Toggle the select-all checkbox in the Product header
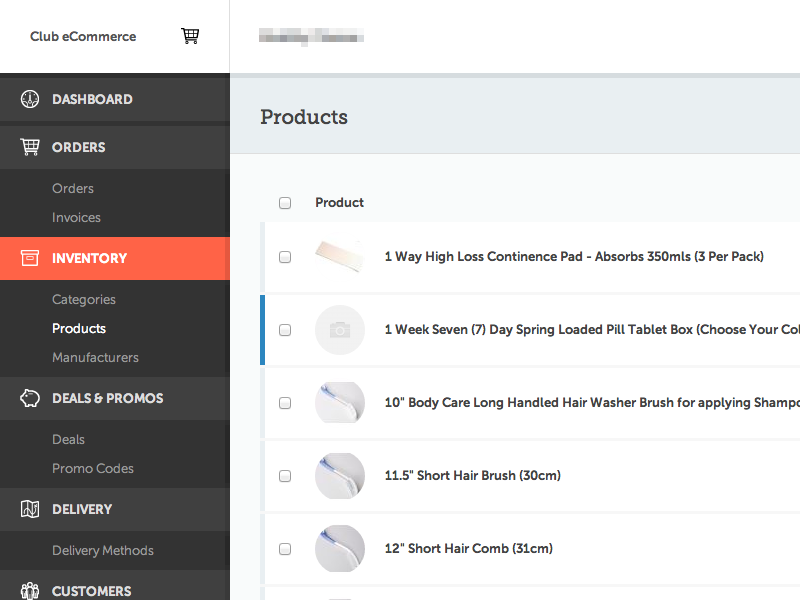Viewport: 800px width, 600px height. point(285,202)
